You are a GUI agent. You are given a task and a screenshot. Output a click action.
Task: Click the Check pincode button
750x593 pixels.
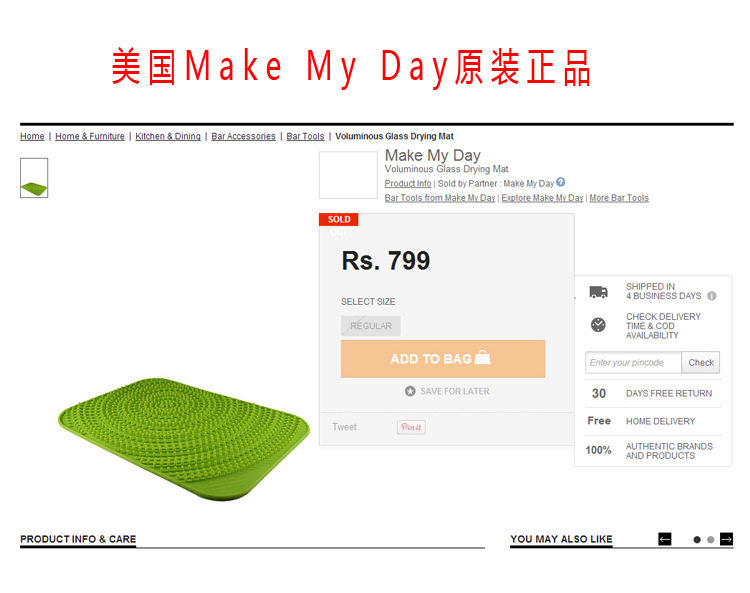click(x=701, y=362)
